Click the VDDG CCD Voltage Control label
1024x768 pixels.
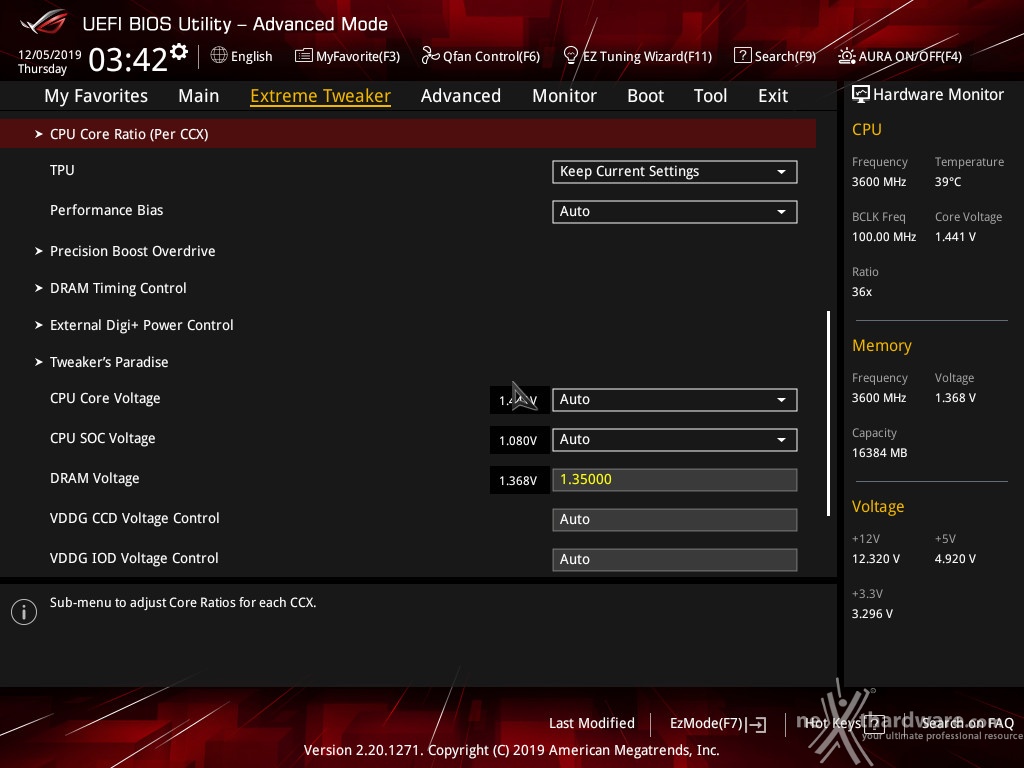(x=135, y=518)
